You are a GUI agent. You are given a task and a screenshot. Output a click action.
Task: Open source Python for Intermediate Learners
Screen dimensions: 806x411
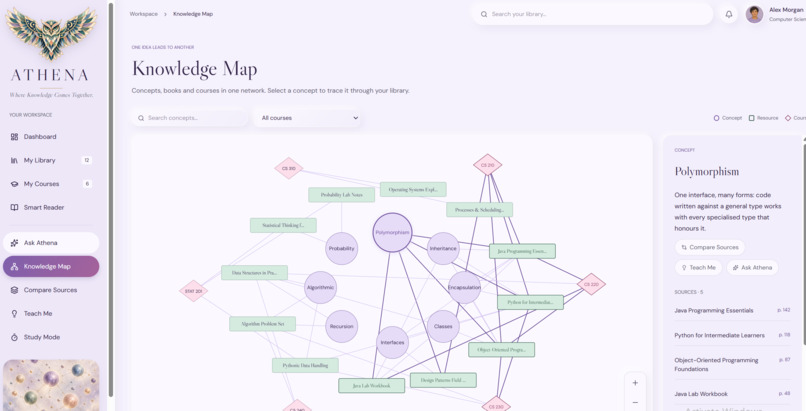pyautogui.click(x=732, y=335)
